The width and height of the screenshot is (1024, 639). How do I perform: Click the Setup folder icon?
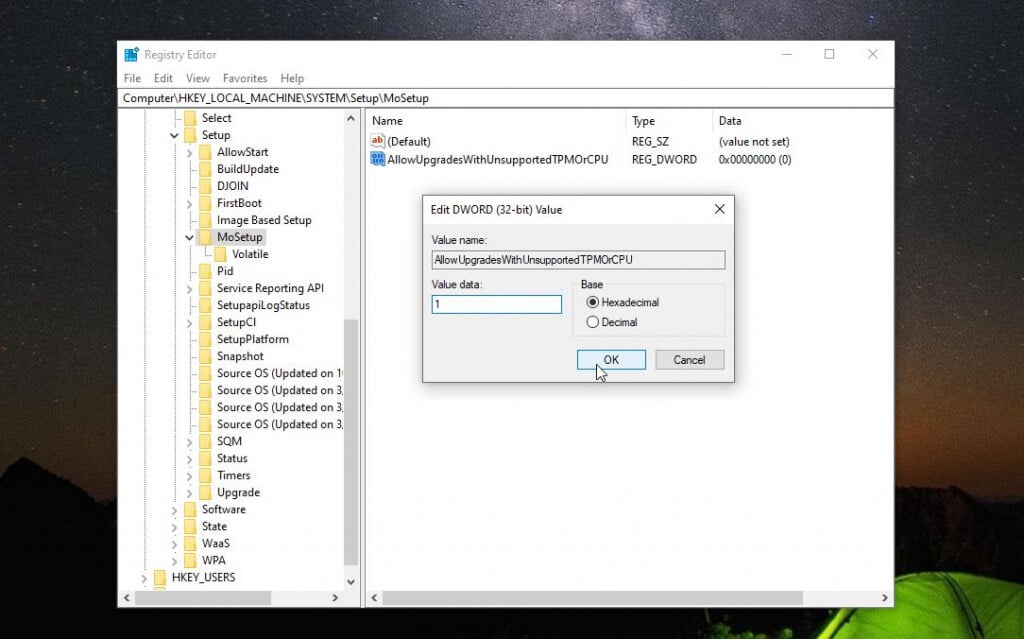190,135
